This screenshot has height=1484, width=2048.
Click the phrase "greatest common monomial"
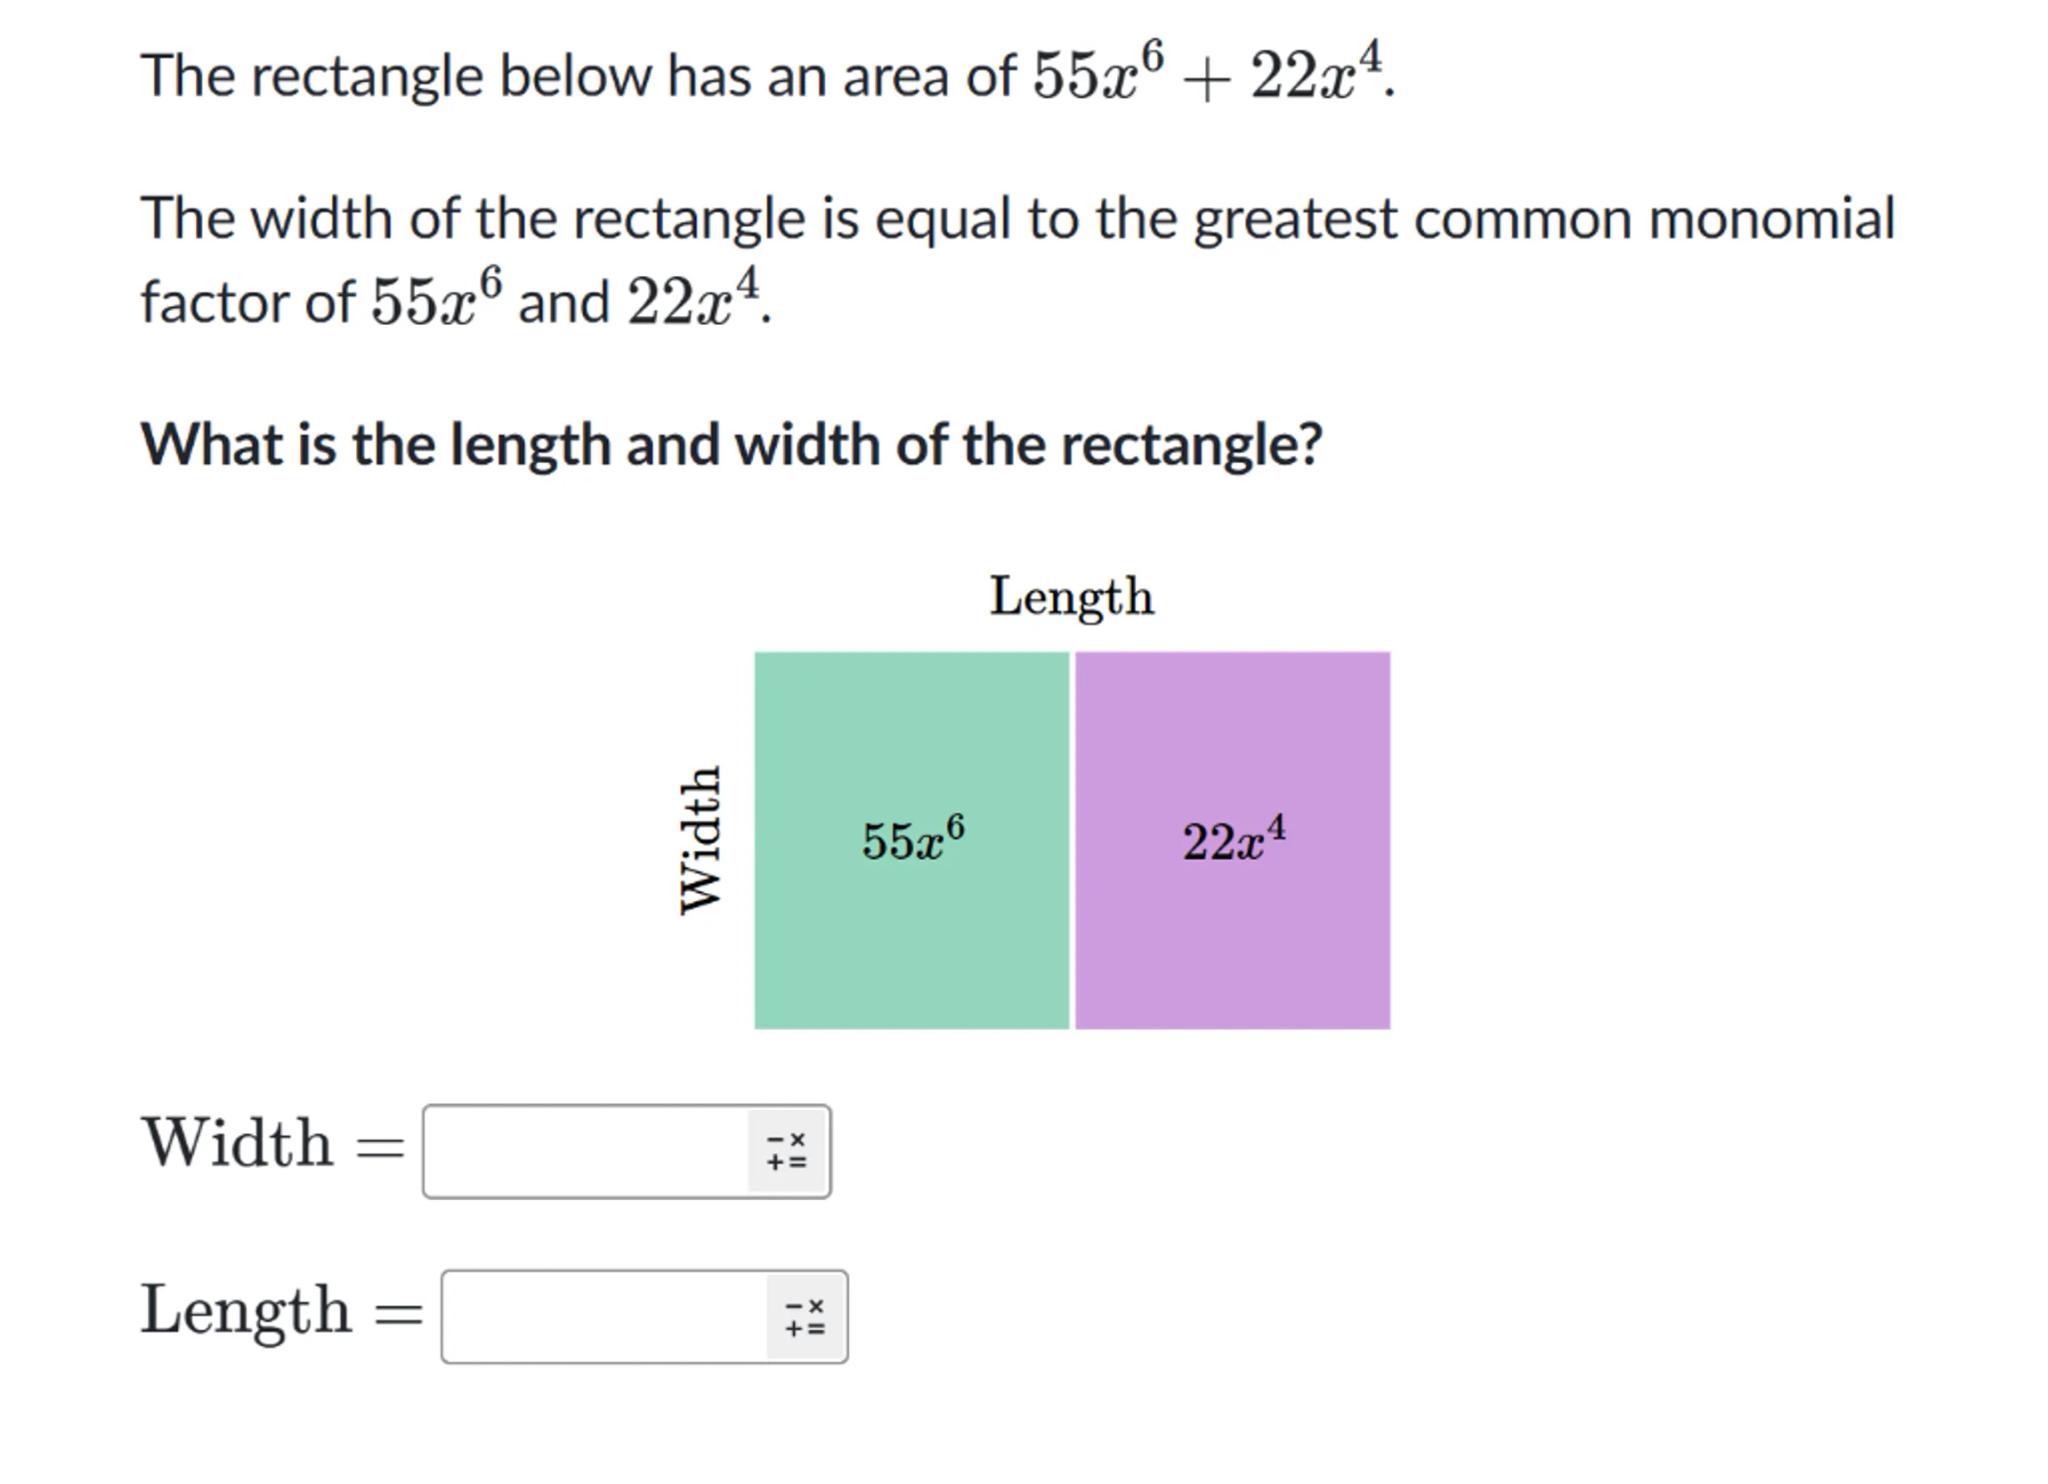click(1544, 219)
